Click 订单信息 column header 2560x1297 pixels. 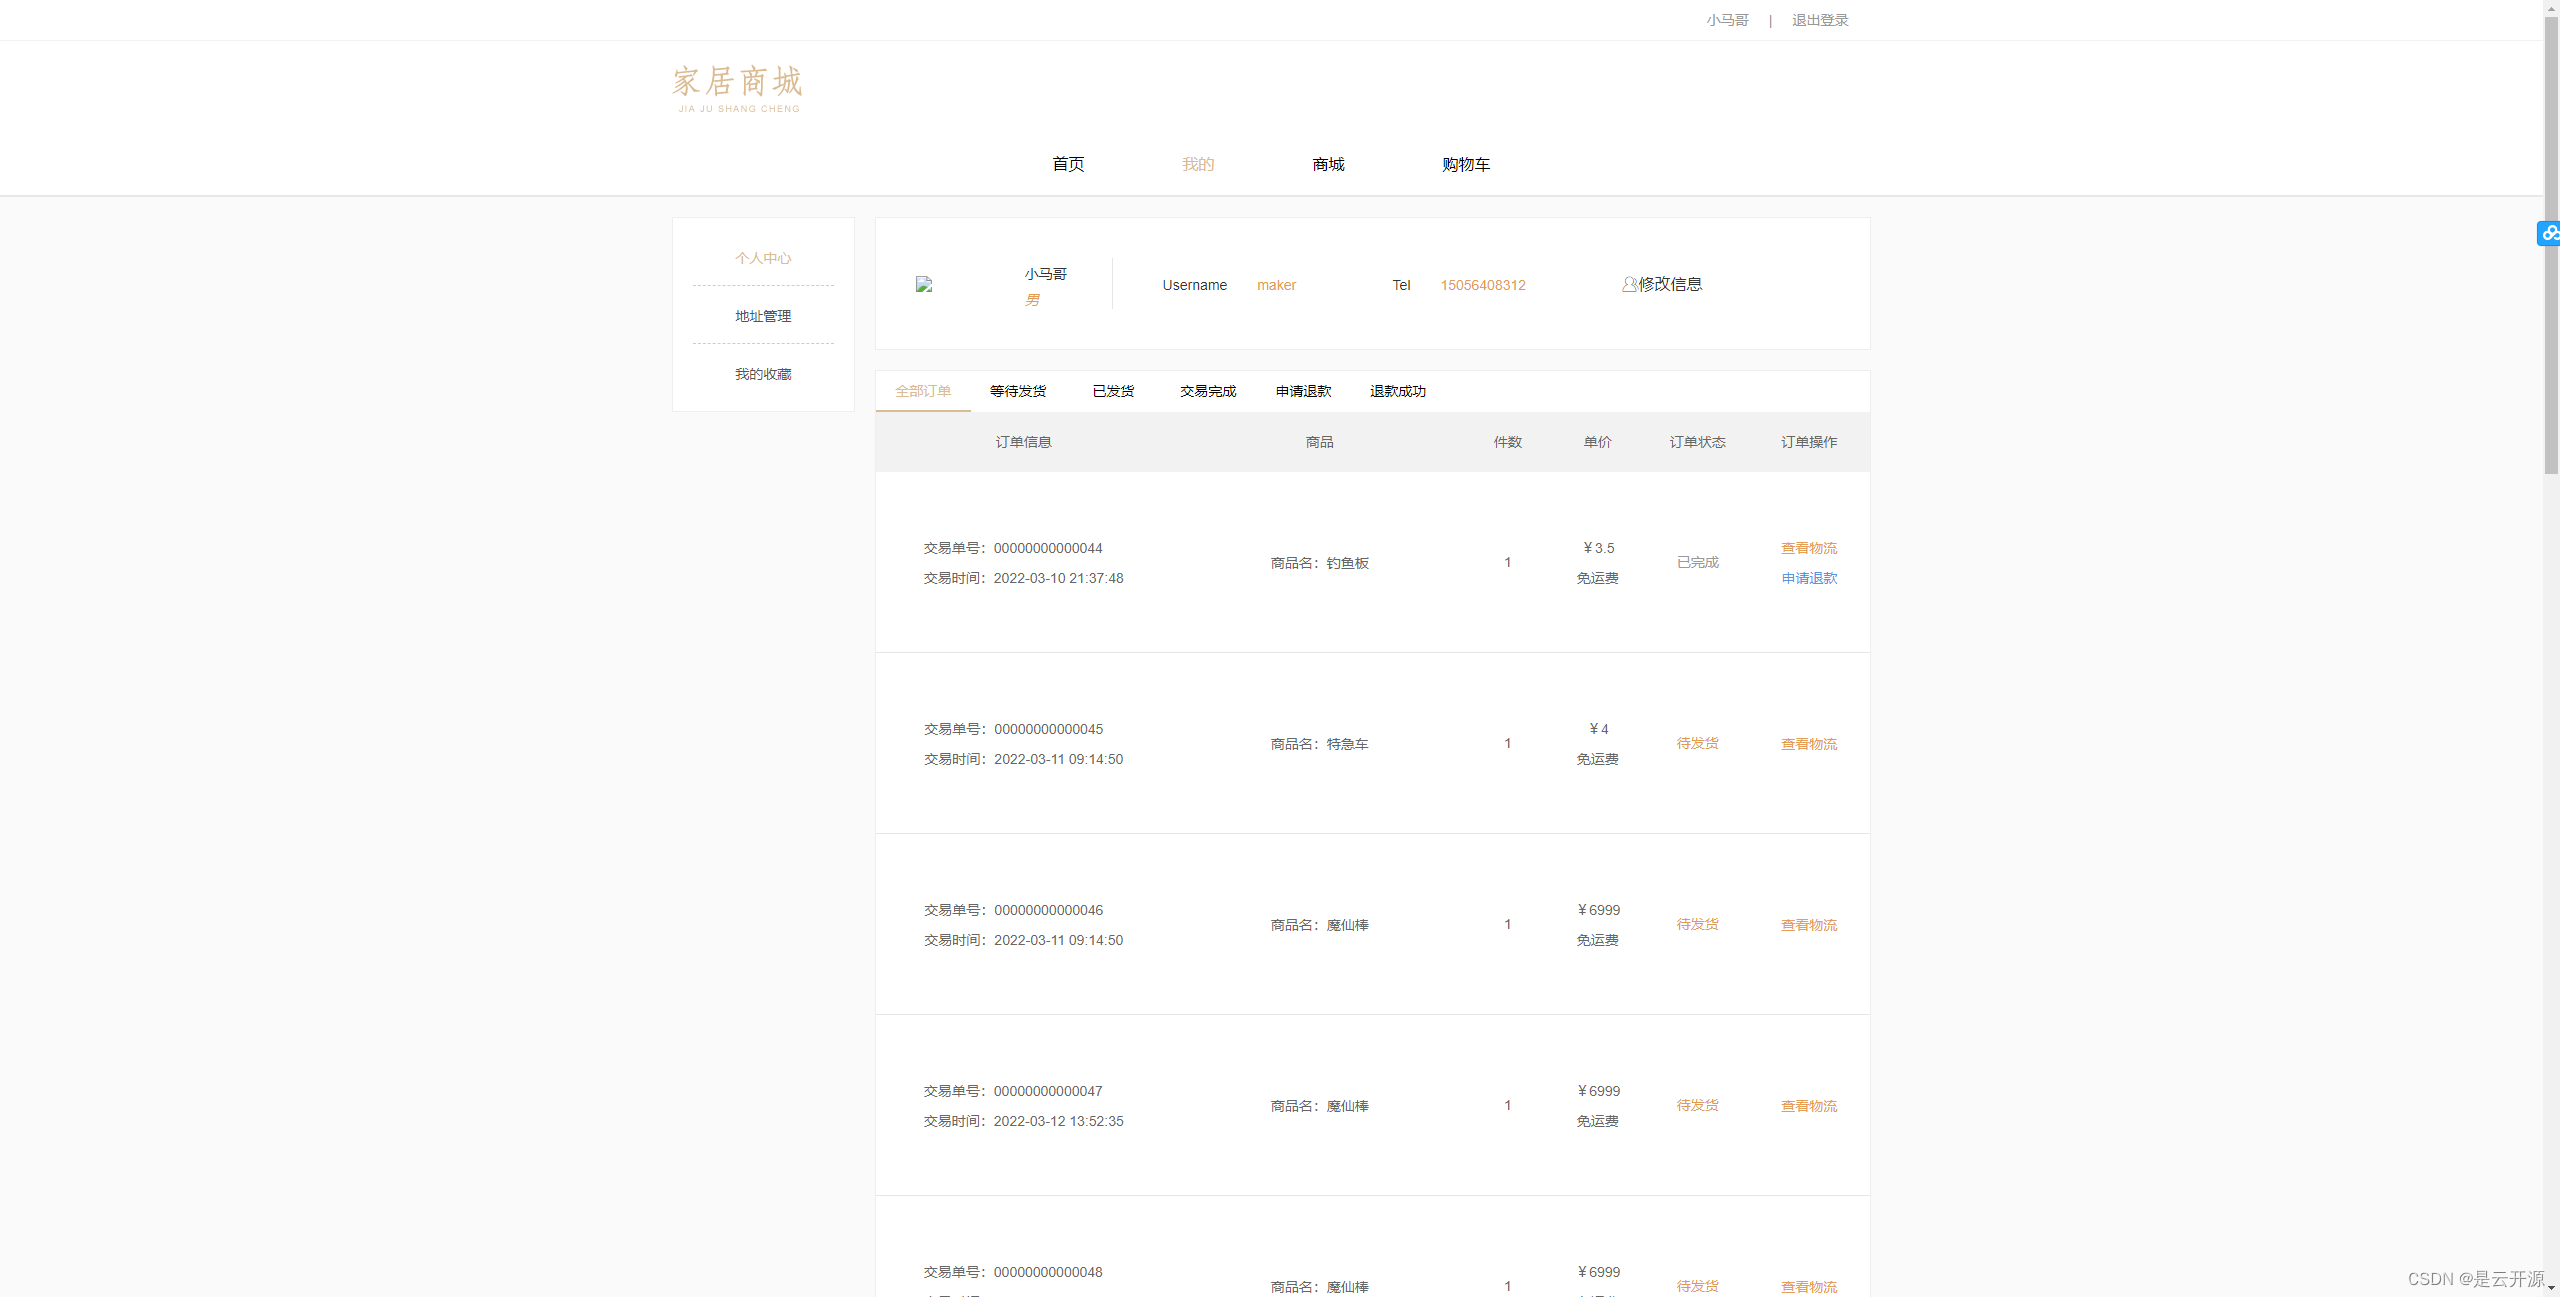coord(1023,442)
